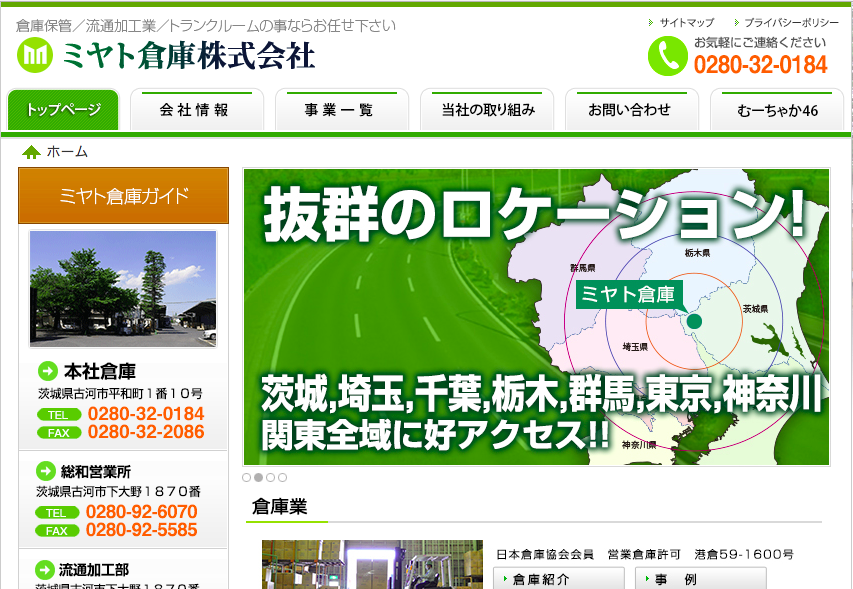
Task: Click the 倉庫業 section heading
Action: tap(280, 506)
